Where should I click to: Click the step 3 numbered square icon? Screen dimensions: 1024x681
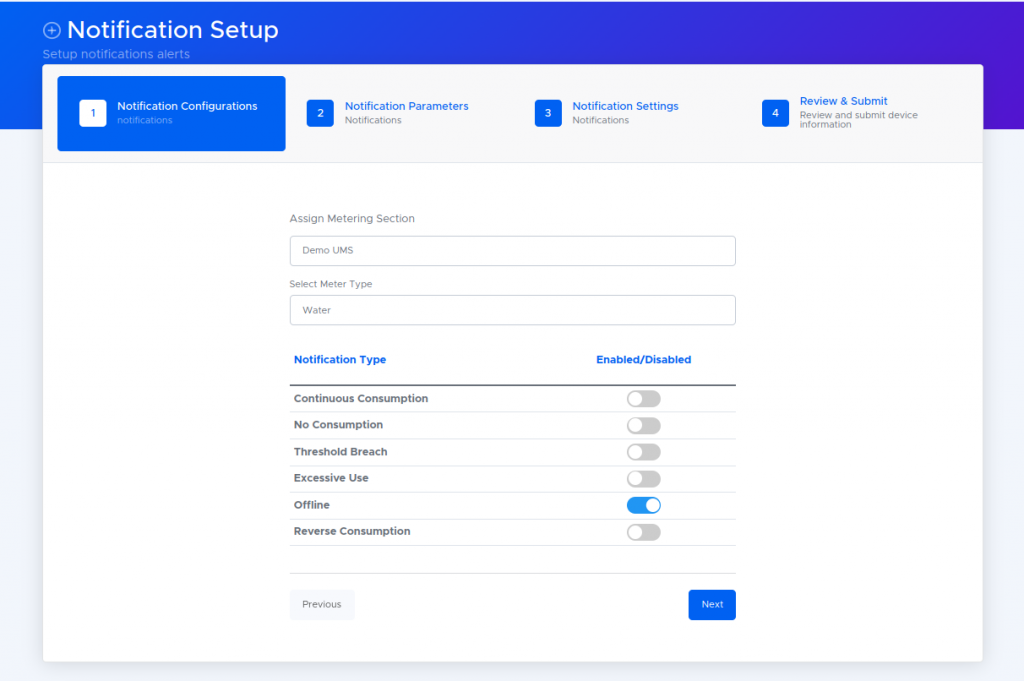548,113
